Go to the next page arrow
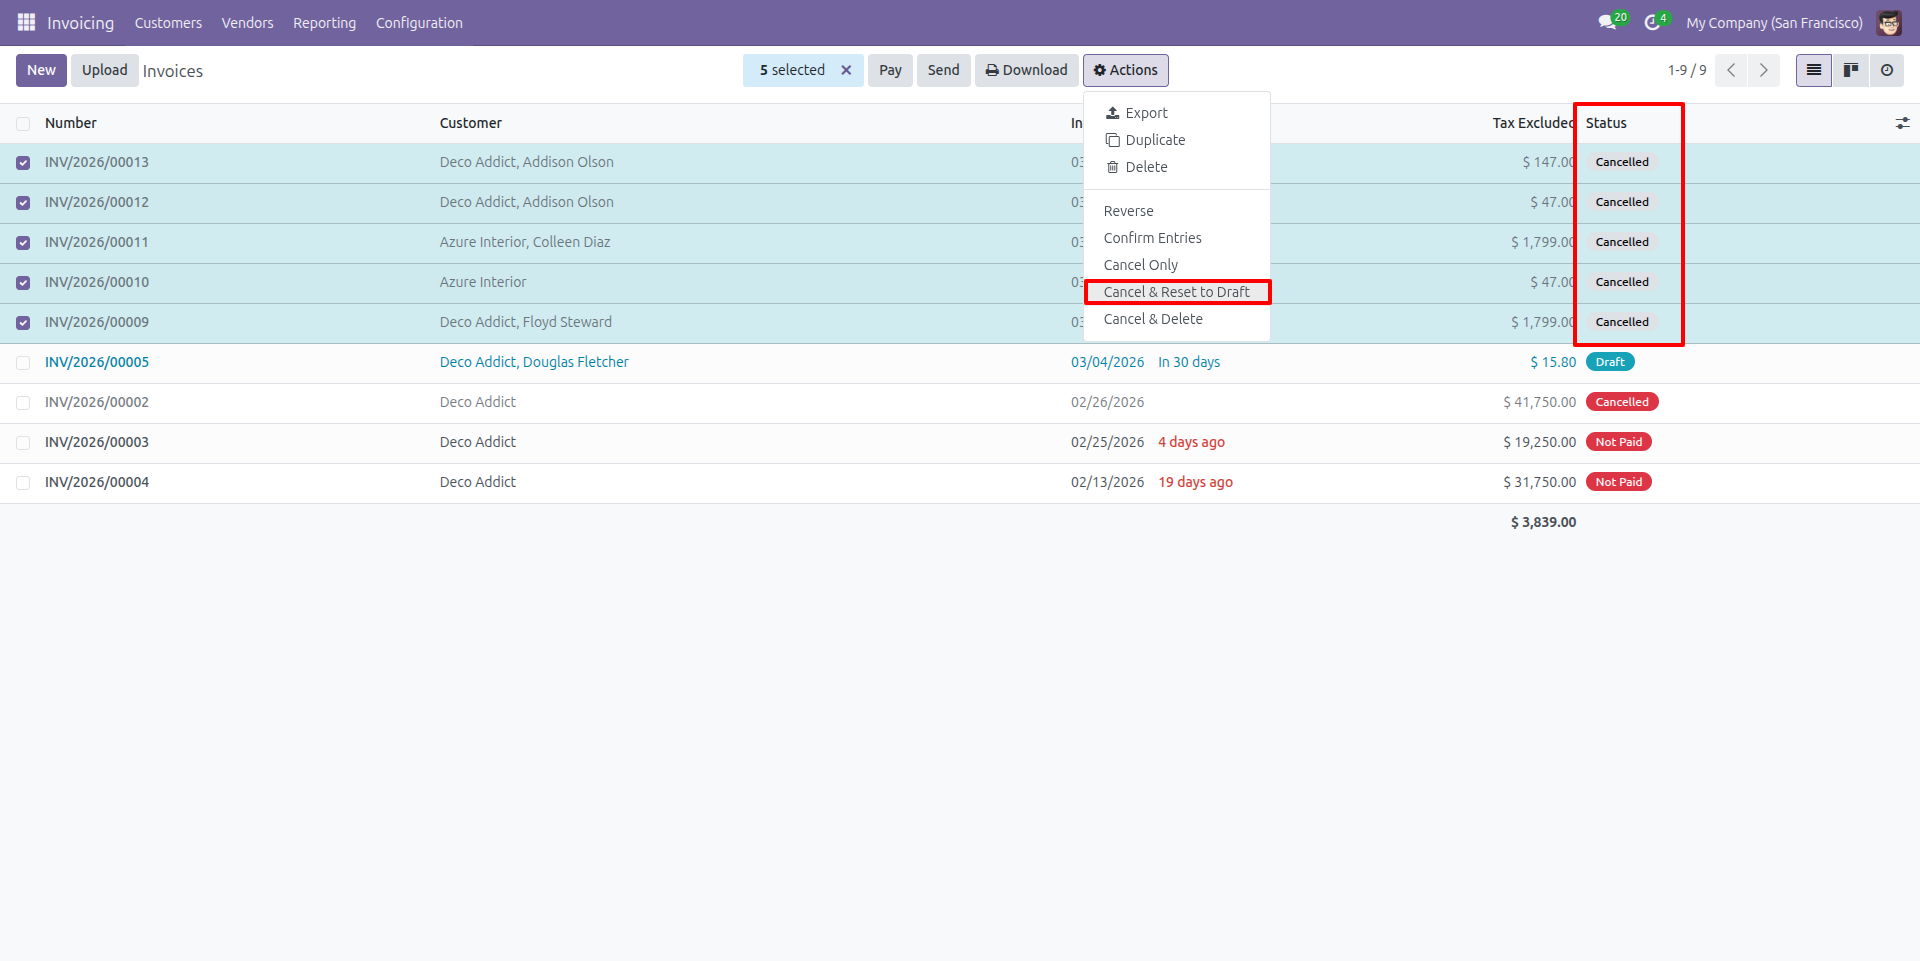 click(x=1763, y=70)
